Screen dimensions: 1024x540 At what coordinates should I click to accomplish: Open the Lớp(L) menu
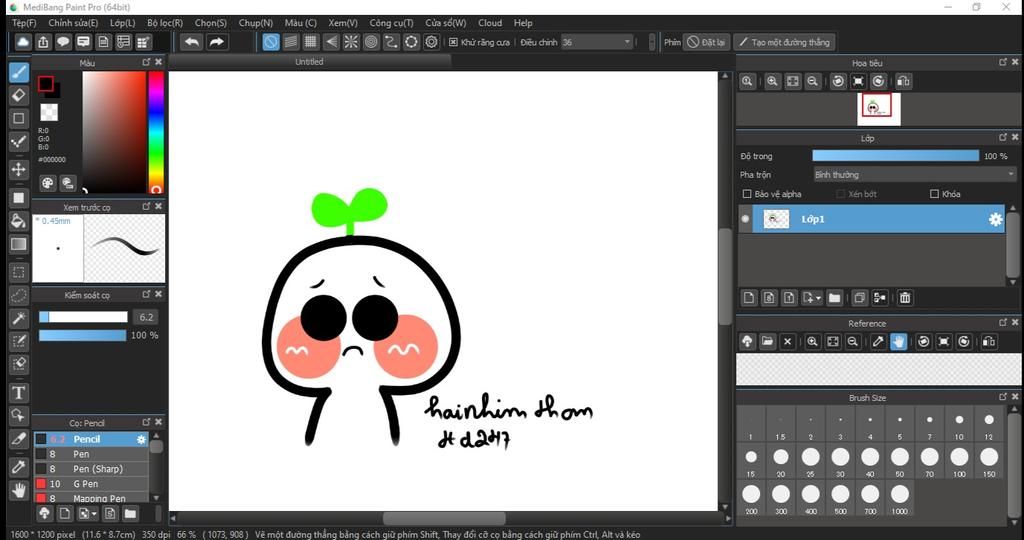coord(123,23)
